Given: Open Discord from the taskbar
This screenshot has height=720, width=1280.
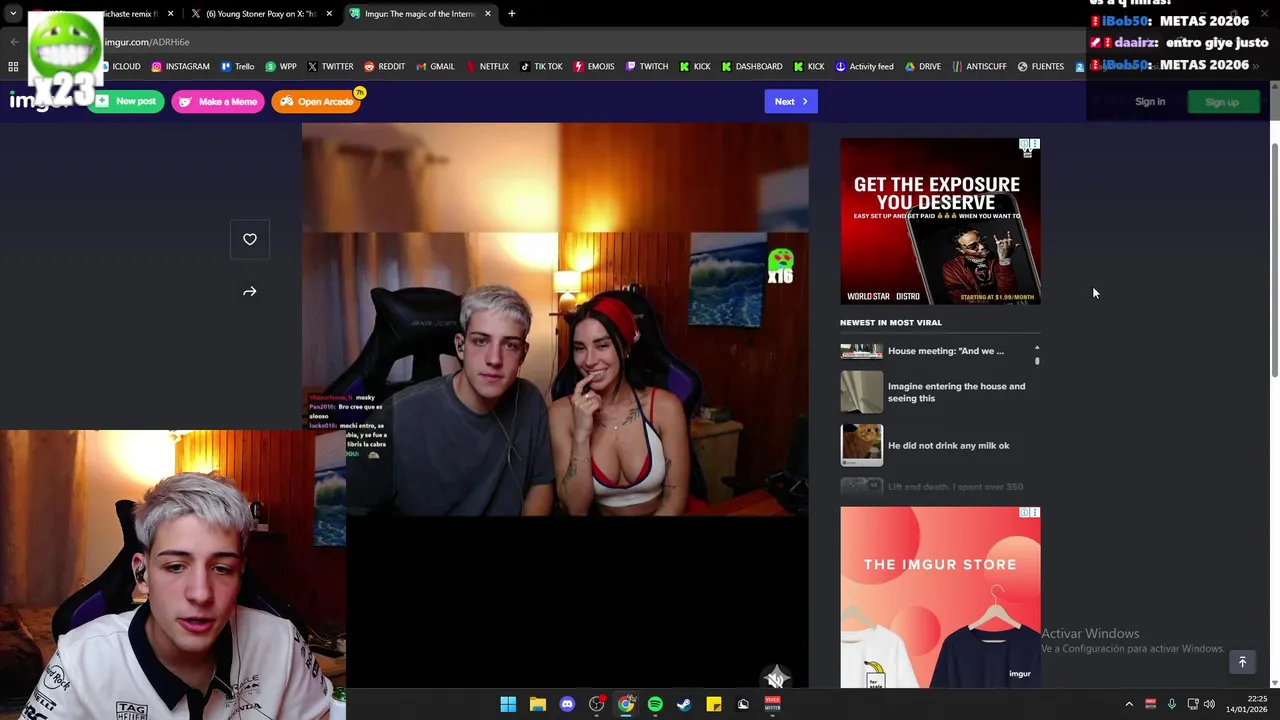Looking at the screenshot, I should 567,705.
